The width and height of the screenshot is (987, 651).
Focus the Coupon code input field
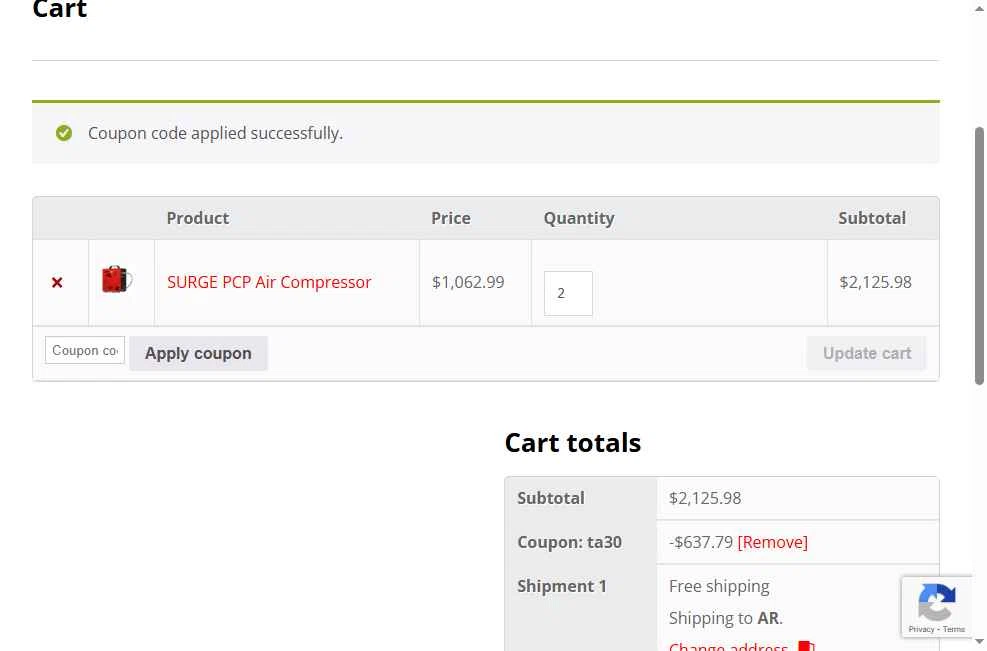85,350
